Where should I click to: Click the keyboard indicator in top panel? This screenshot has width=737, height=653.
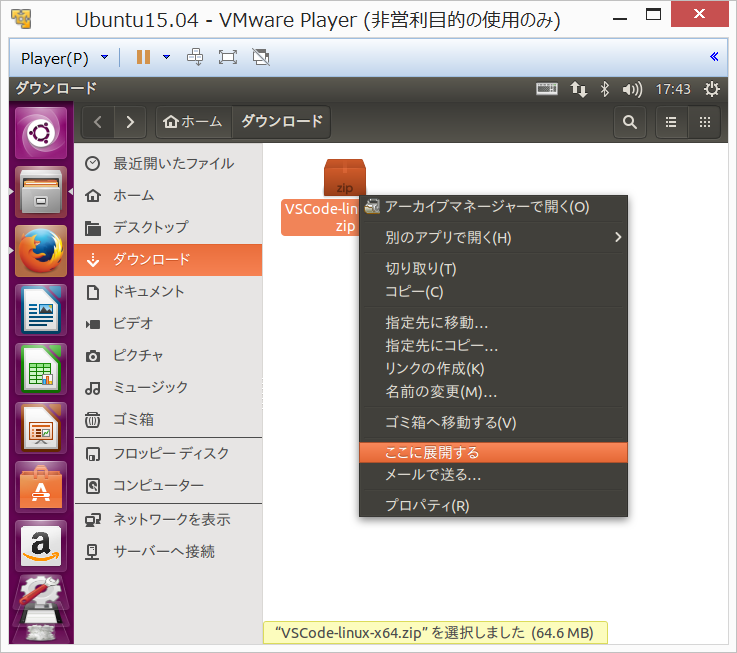pyautogui.click(x=547, y=89)
